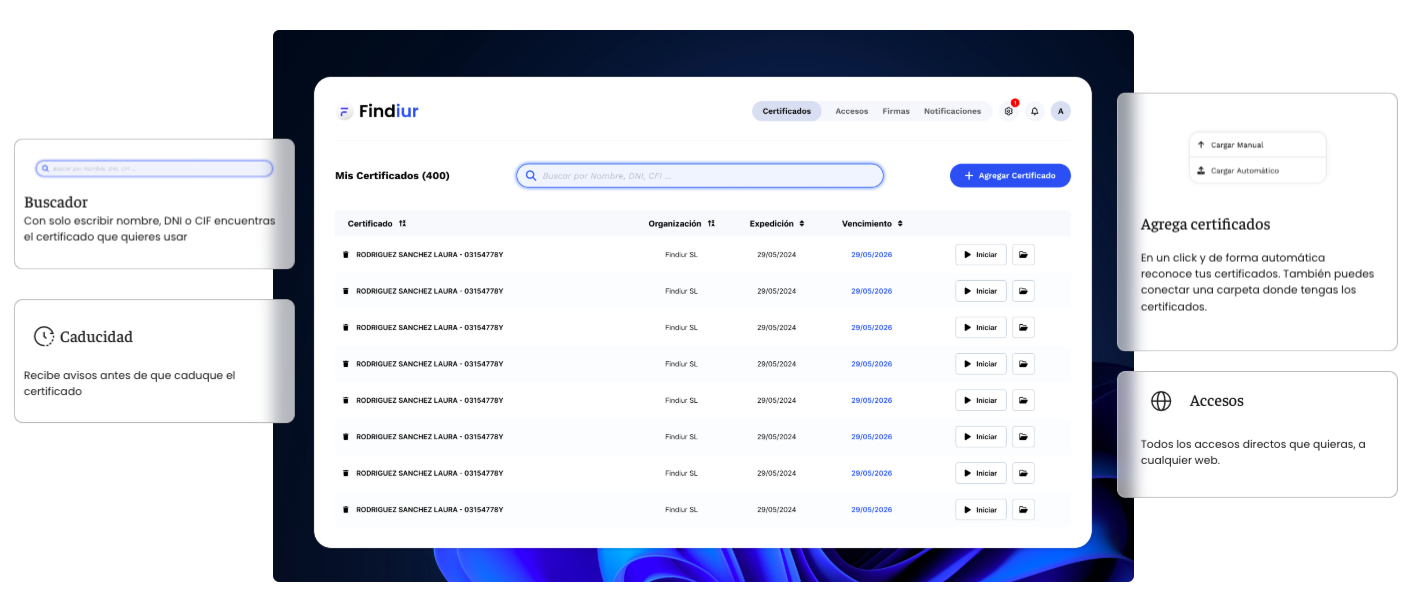Click the trash icon in the last row
Screen dimensions: 1410x602
(345, 510)
